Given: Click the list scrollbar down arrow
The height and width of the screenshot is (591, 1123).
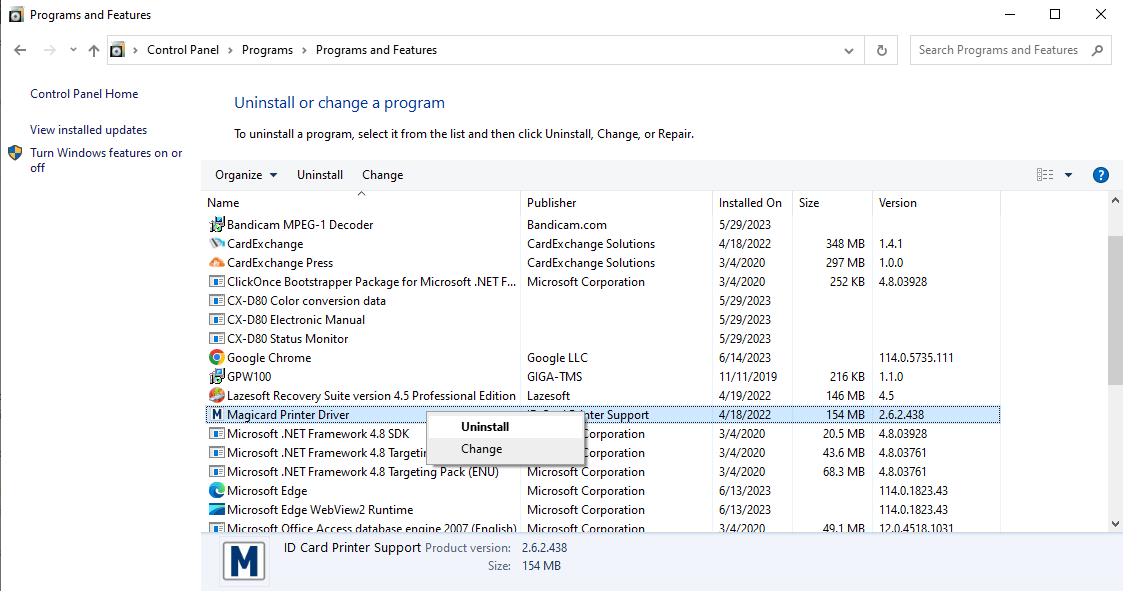Looking at the screenshot, I should [1115, 524].
